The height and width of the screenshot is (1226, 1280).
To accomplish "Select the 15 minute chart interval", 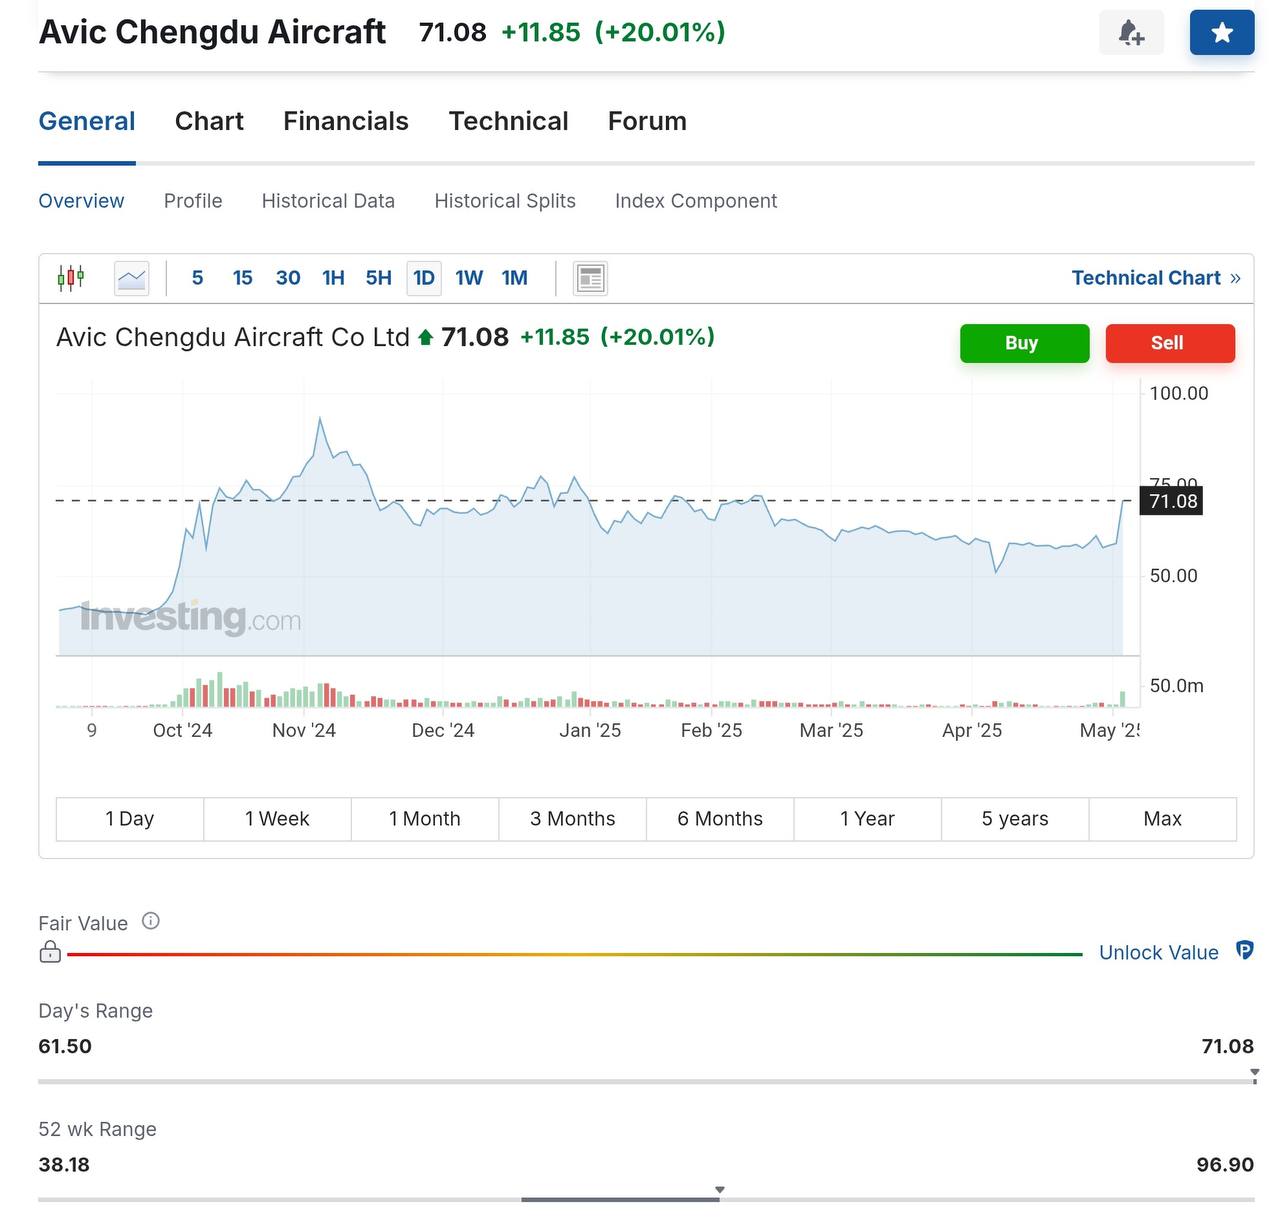I will 243,278.
